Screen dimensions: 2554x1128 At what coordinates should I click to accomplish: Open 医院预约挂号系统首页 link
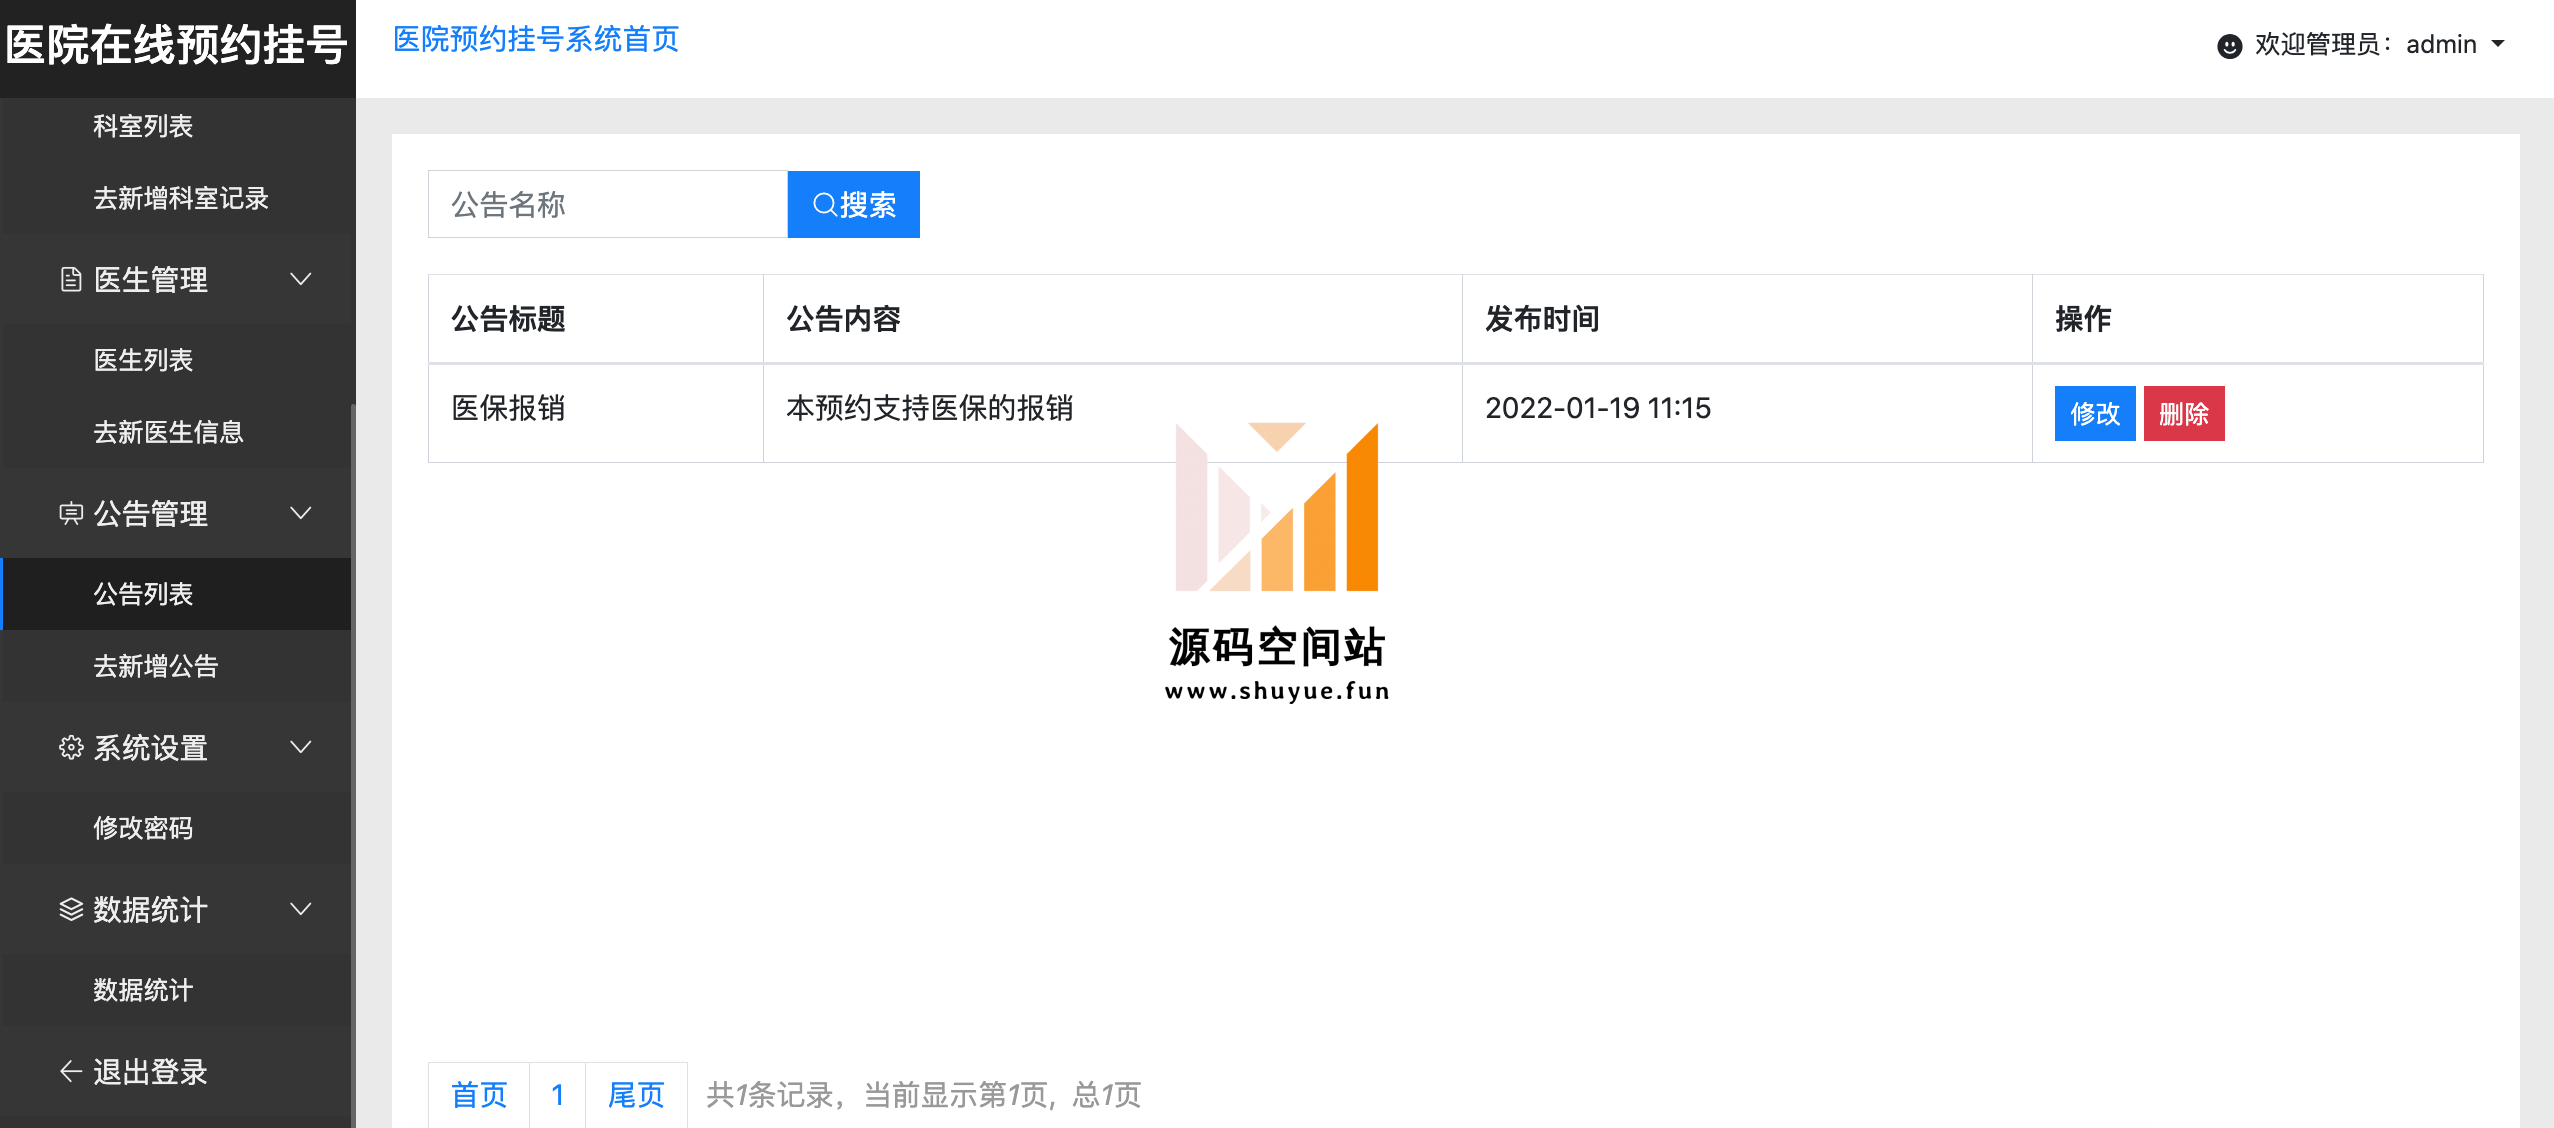[536, 39]
